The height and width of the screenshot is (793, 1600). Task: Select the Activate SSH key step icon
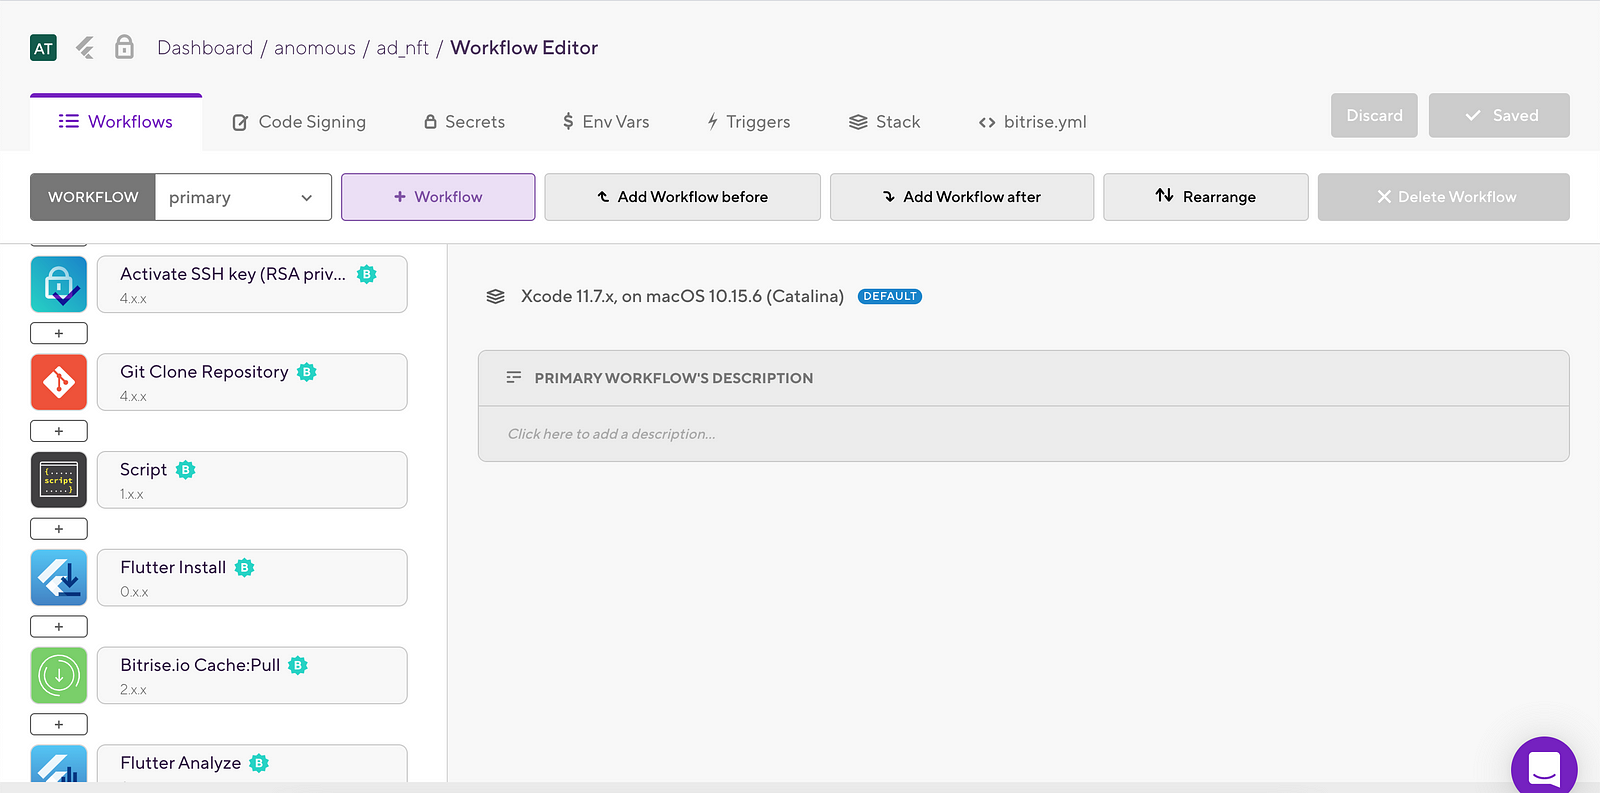click(x=59, y=284)
